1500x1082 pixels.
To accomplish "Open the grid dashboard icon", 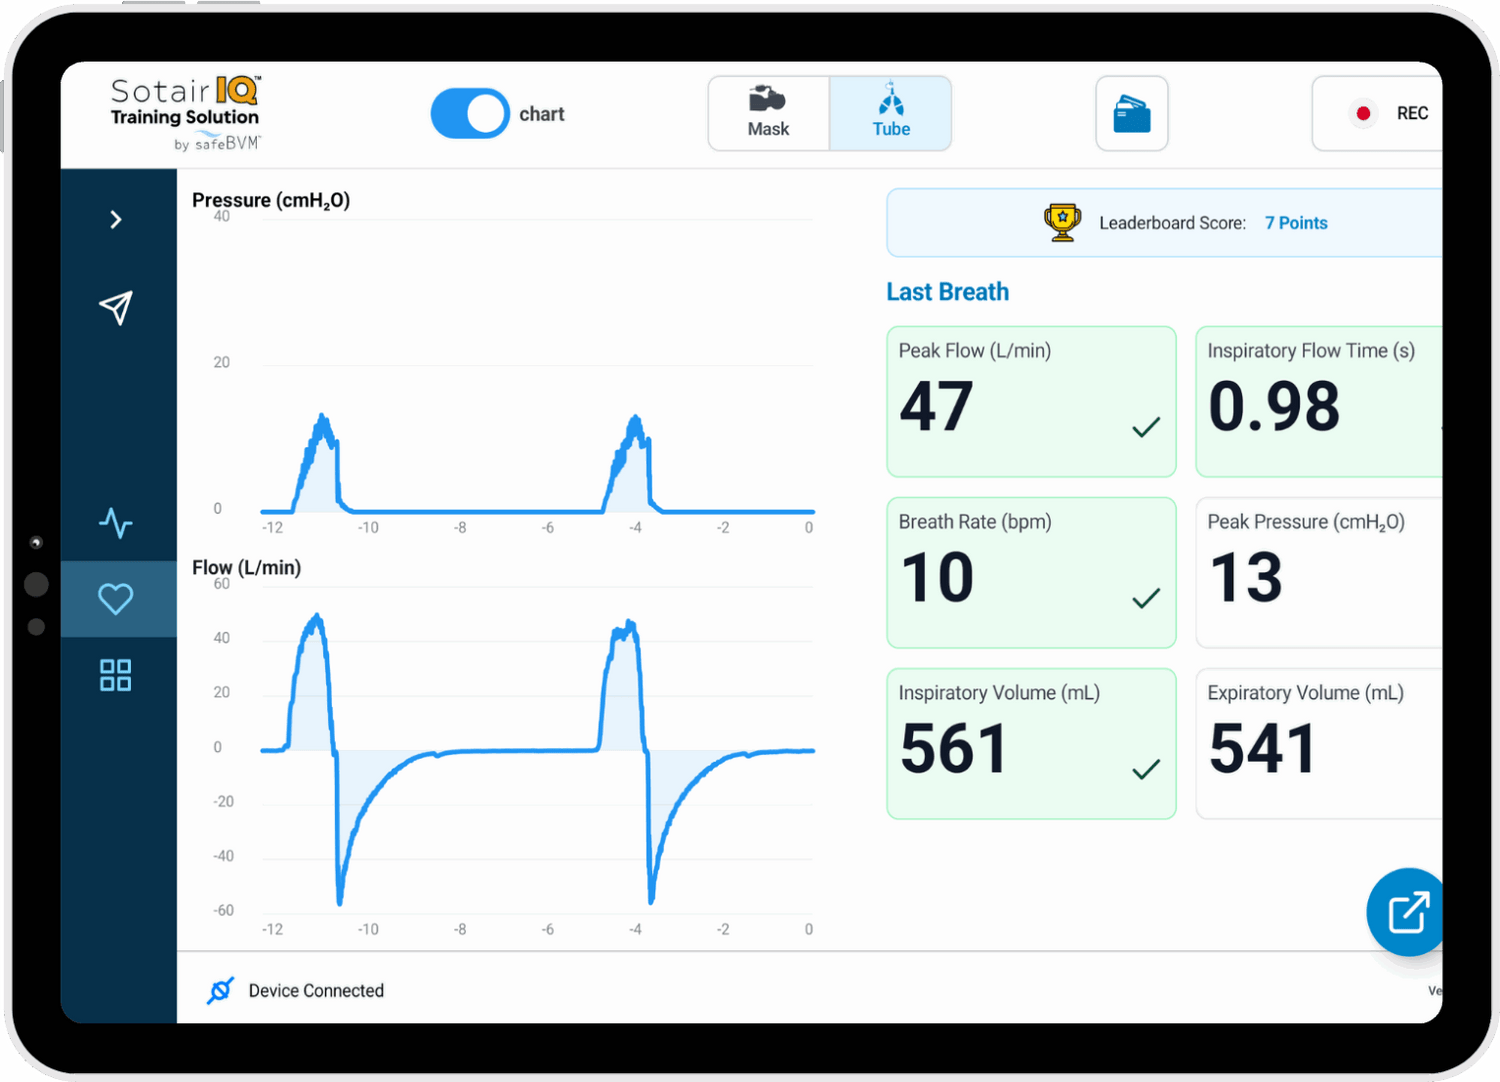I will pos(116,675).
